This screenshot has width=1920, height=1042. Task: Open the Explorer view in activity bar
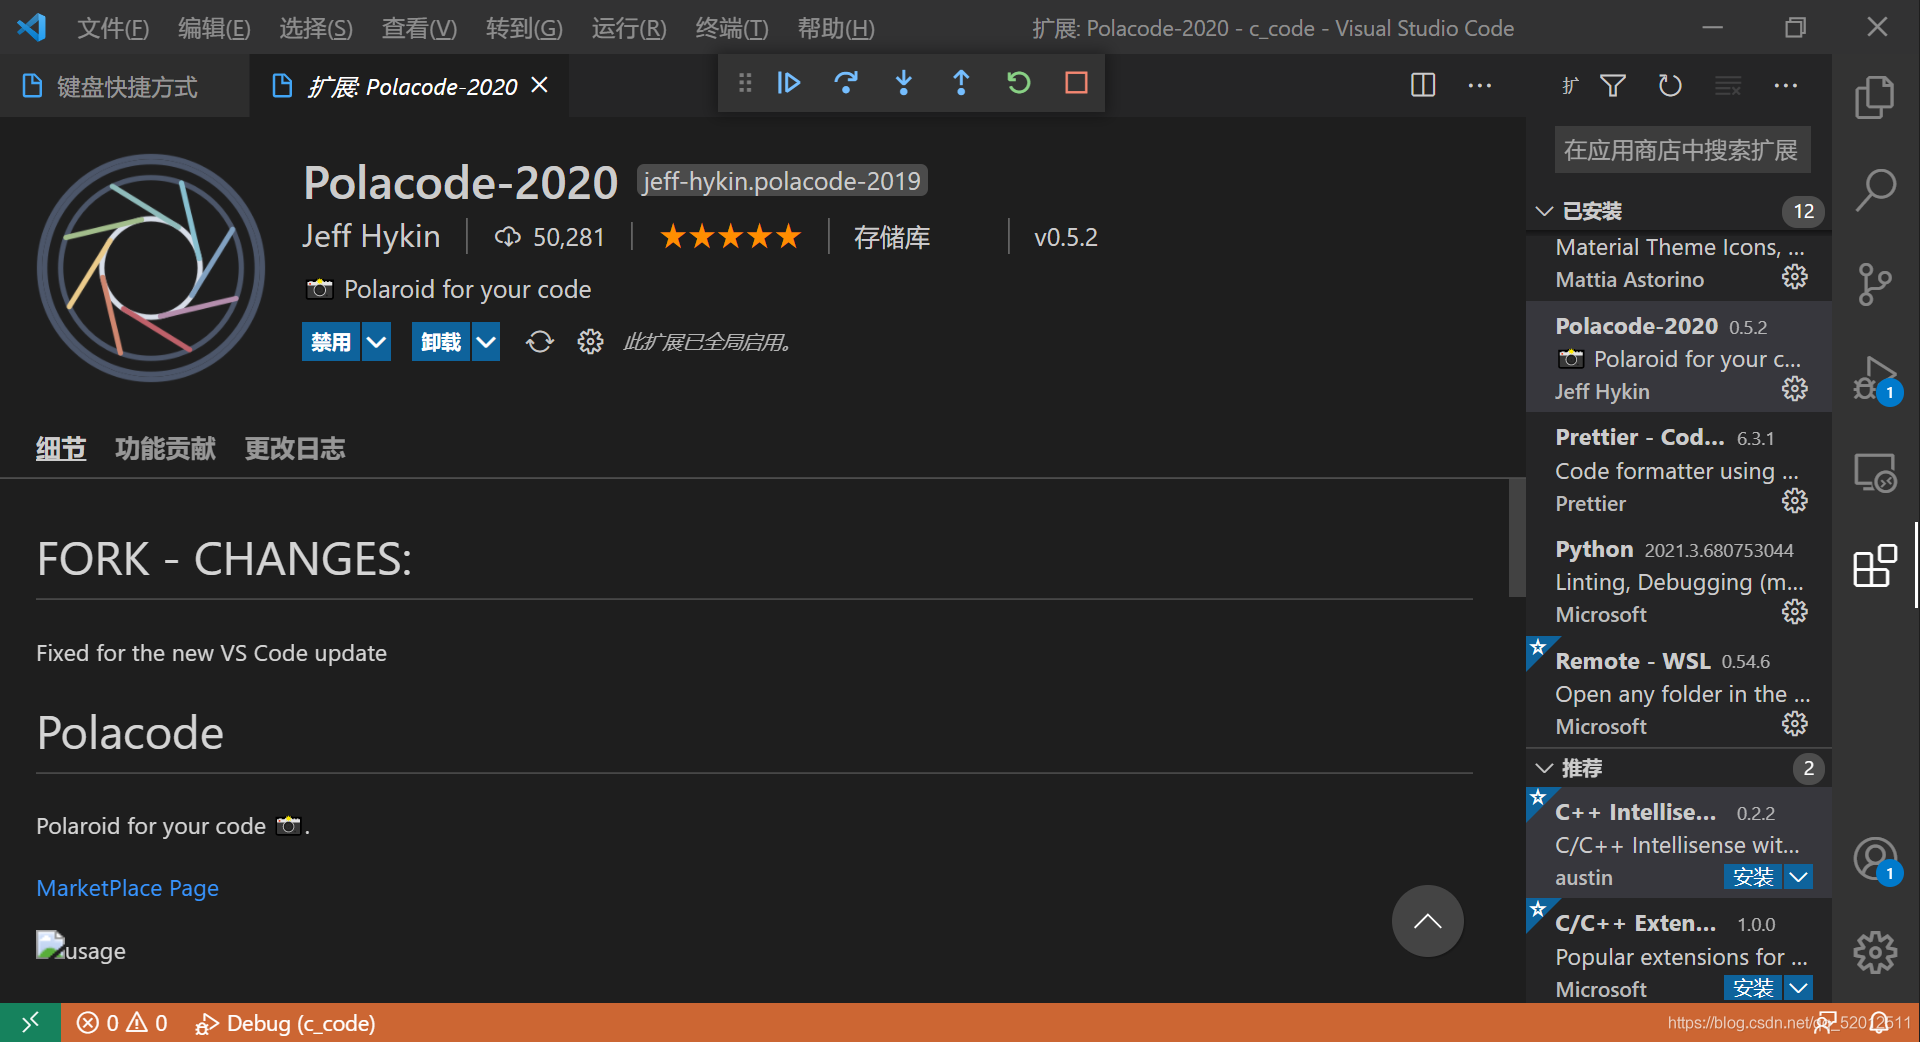click(1875, 97)
